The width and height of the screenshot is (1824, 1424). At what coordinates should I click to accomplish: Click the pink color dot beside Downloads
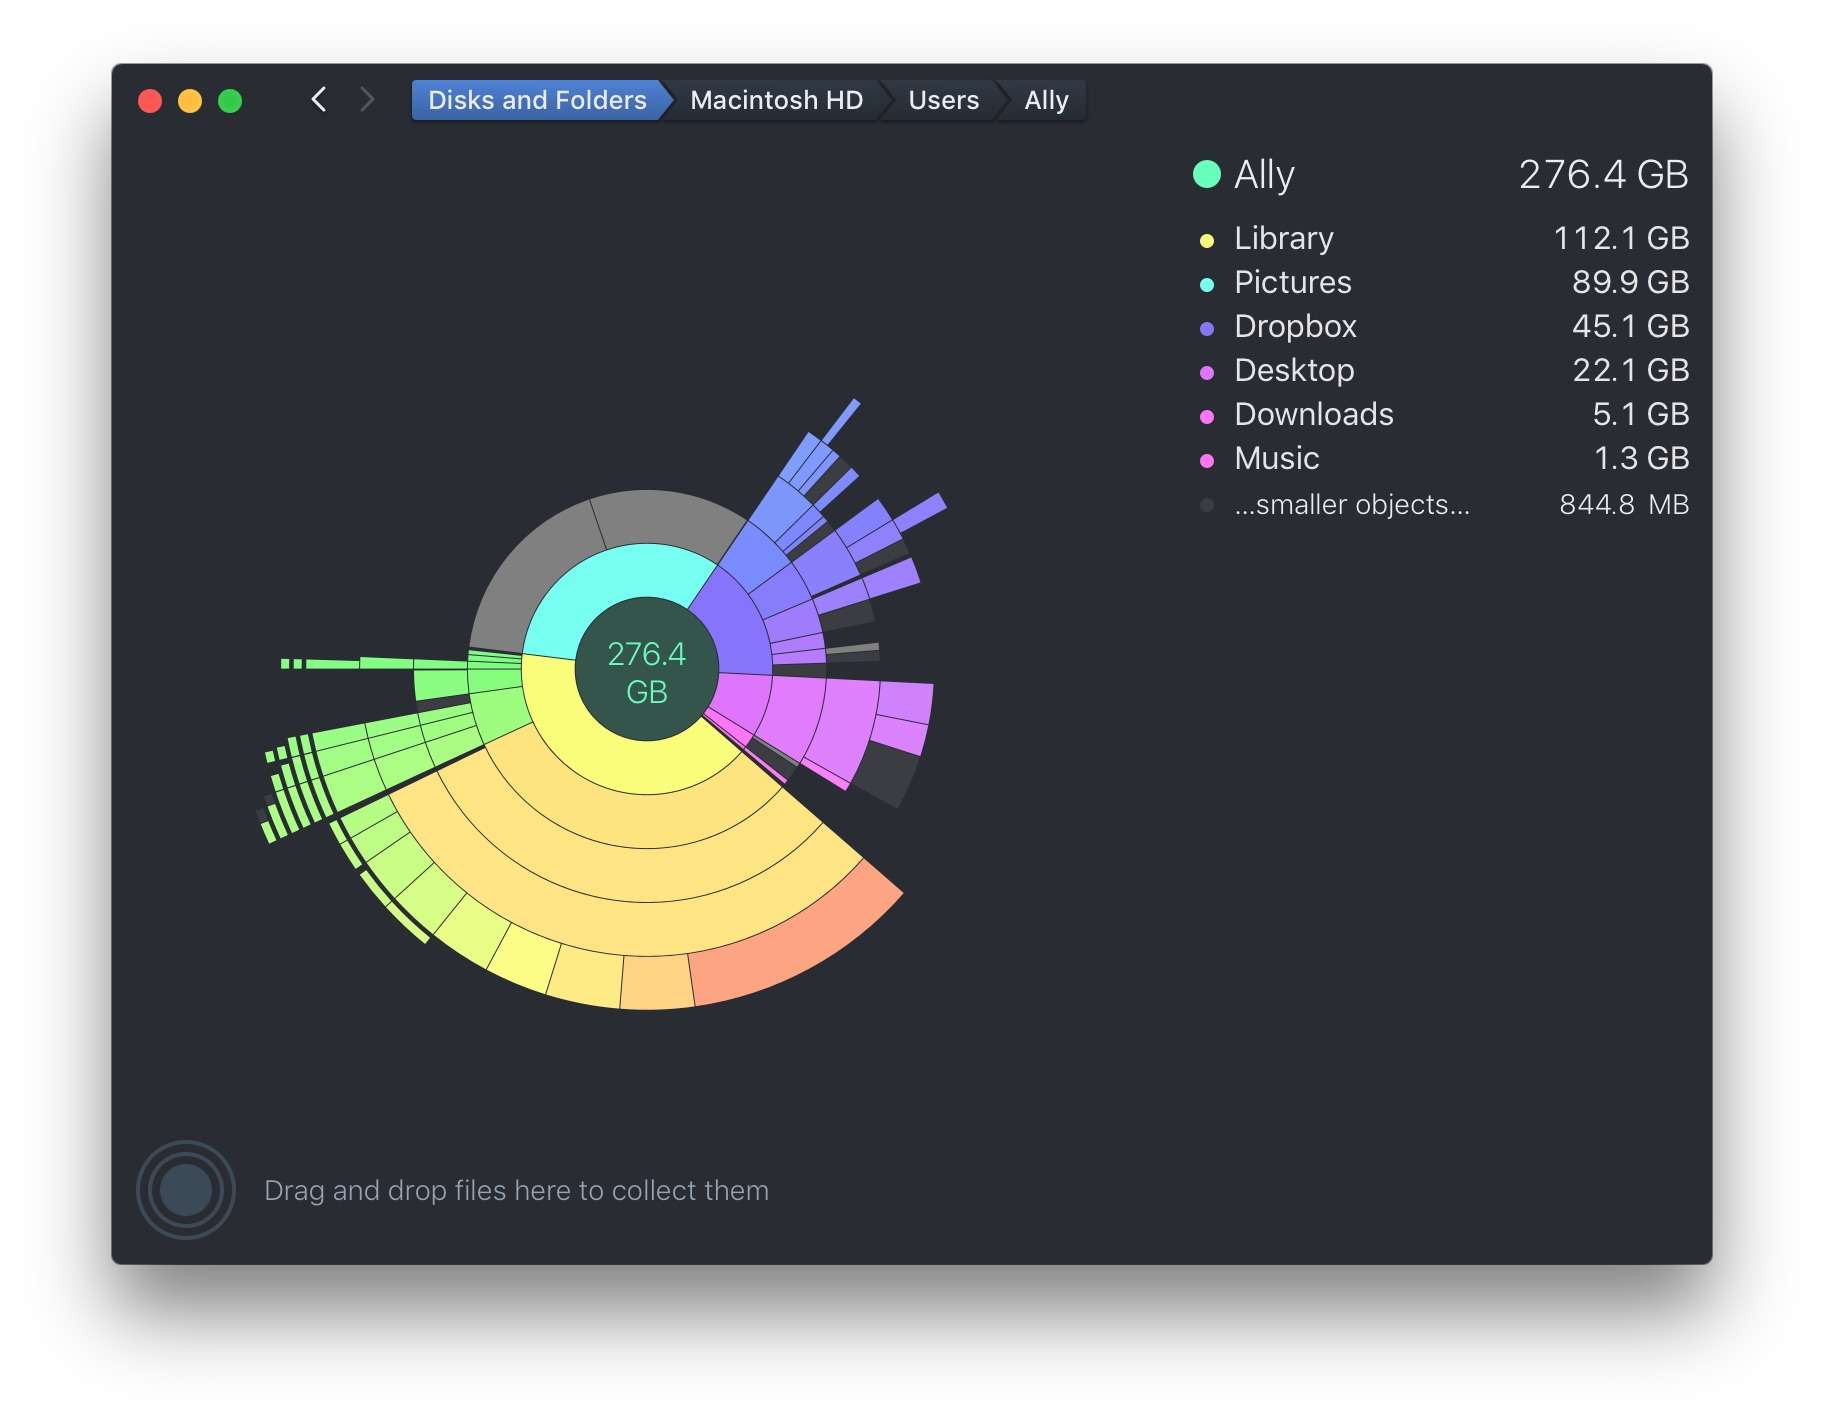click(1207, 415)
